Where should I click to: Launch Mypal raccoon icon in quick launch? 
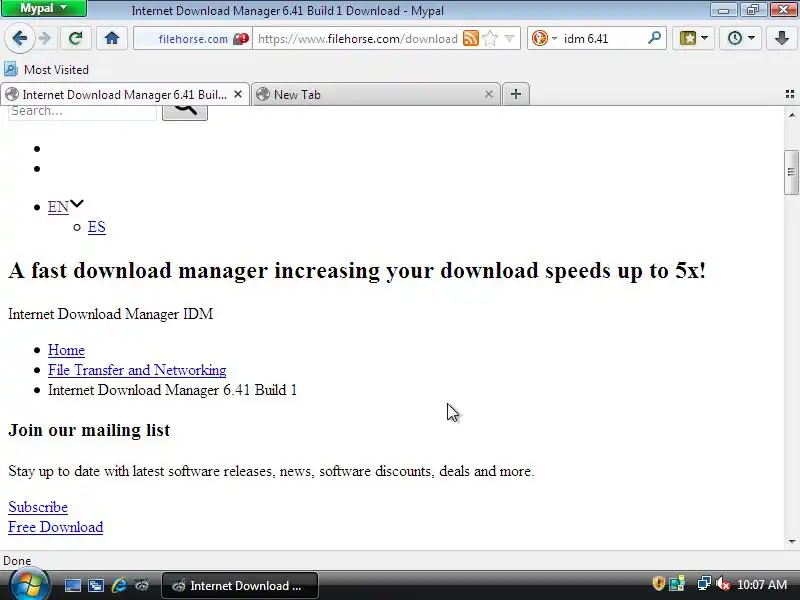[x=142, y=585]
